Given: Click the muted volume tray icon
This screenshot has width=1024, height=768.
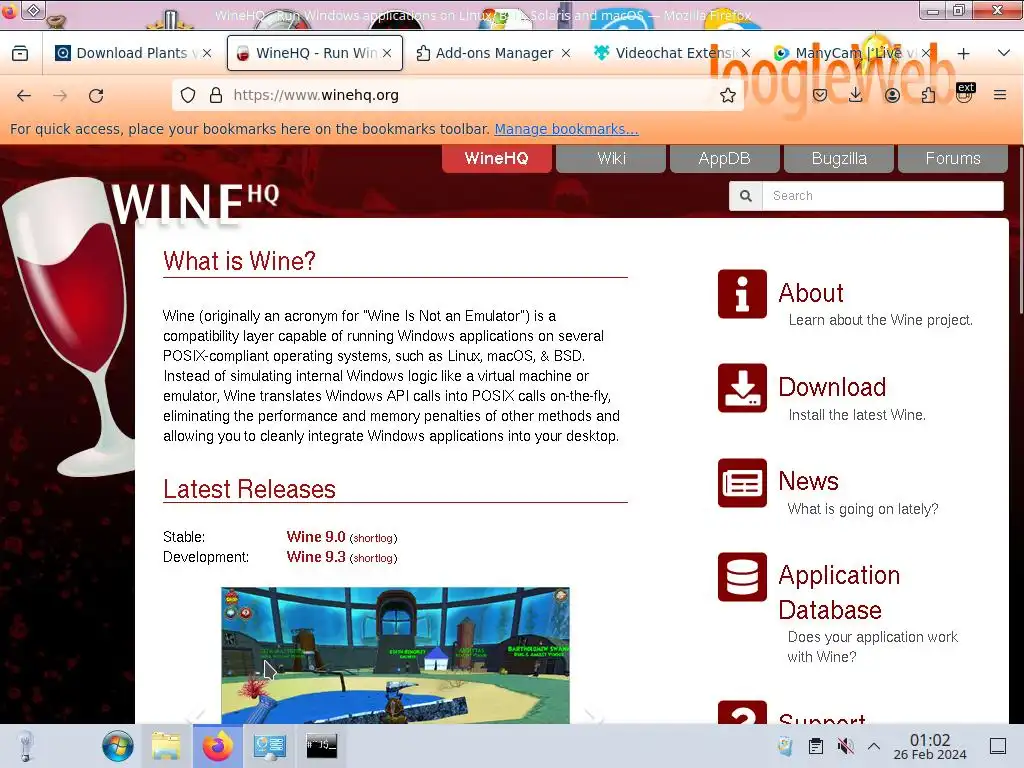Looking at the screenshot, I should (x=845, y=746).
